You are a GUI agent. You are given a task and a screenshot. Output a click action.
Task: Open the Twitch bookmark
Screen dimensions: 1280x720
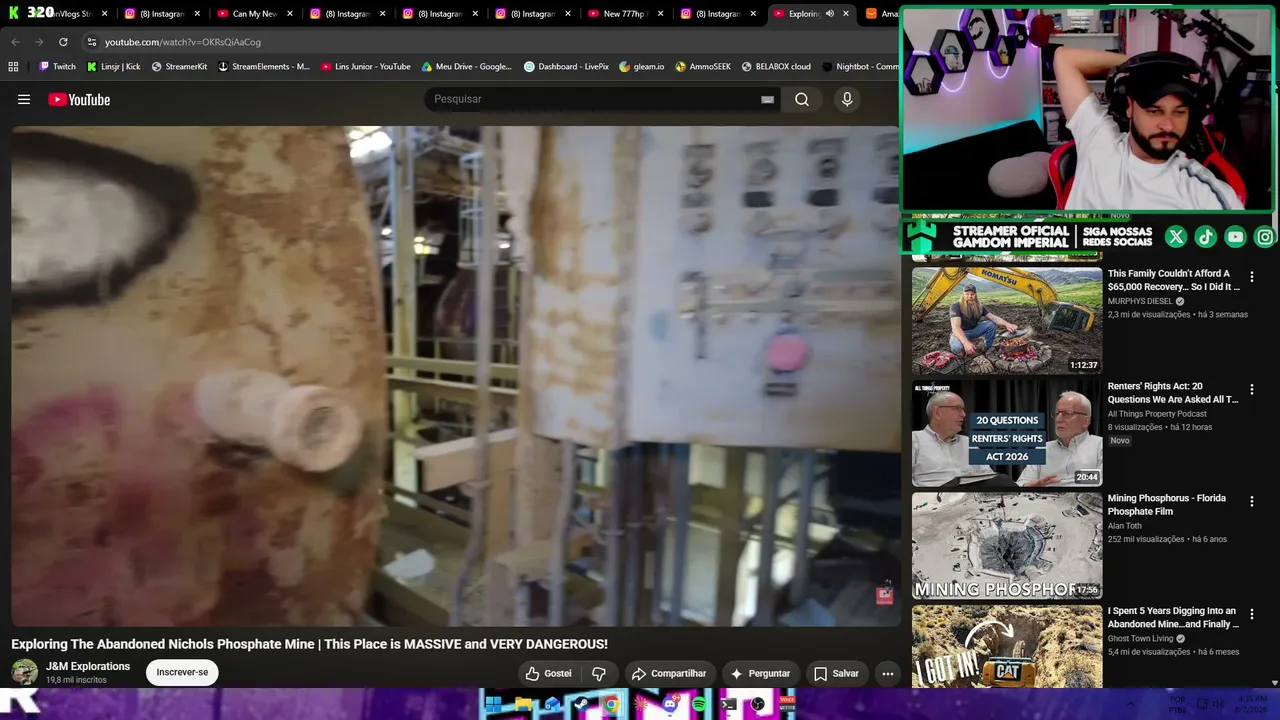pyautogui.click(x=57, y=67)
